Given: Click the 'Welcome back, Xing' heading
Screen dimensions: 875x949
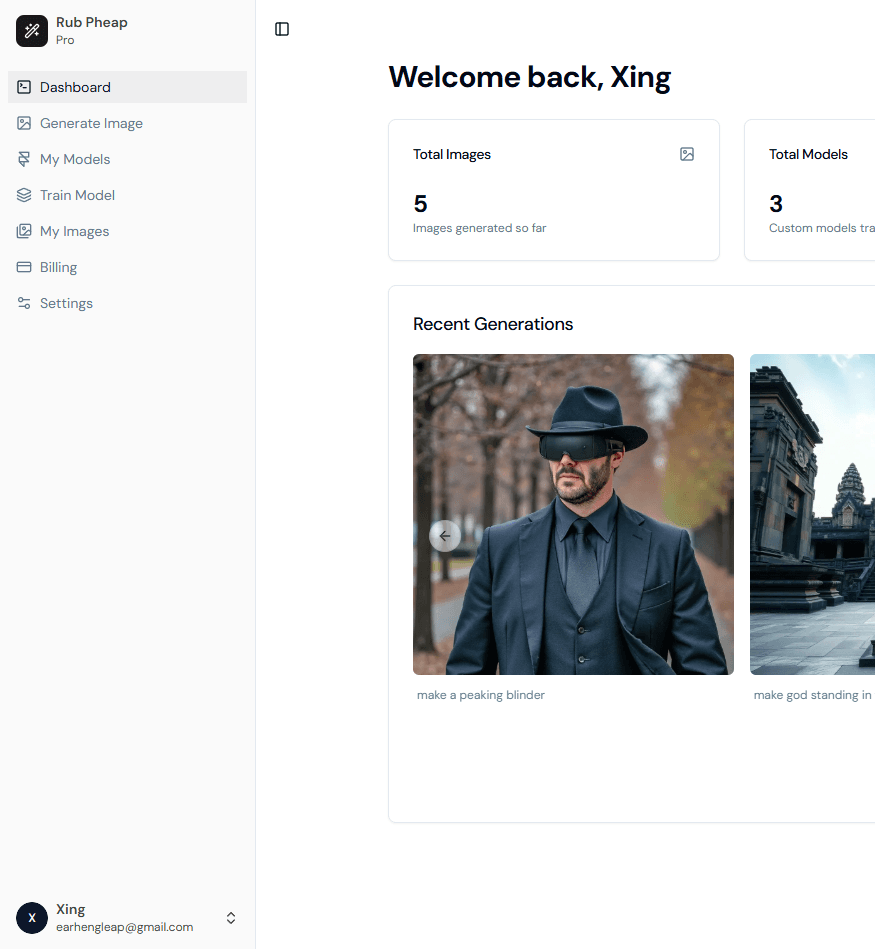Looking at the screenshot, I should point(529,77).
